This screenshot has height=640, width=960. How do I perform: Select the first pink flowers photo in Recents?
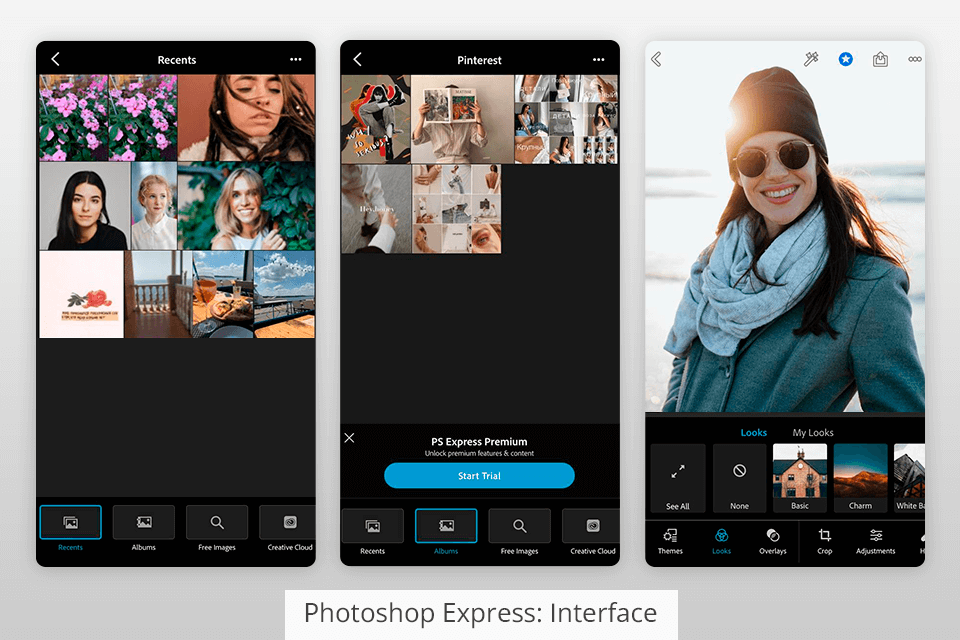73,118
